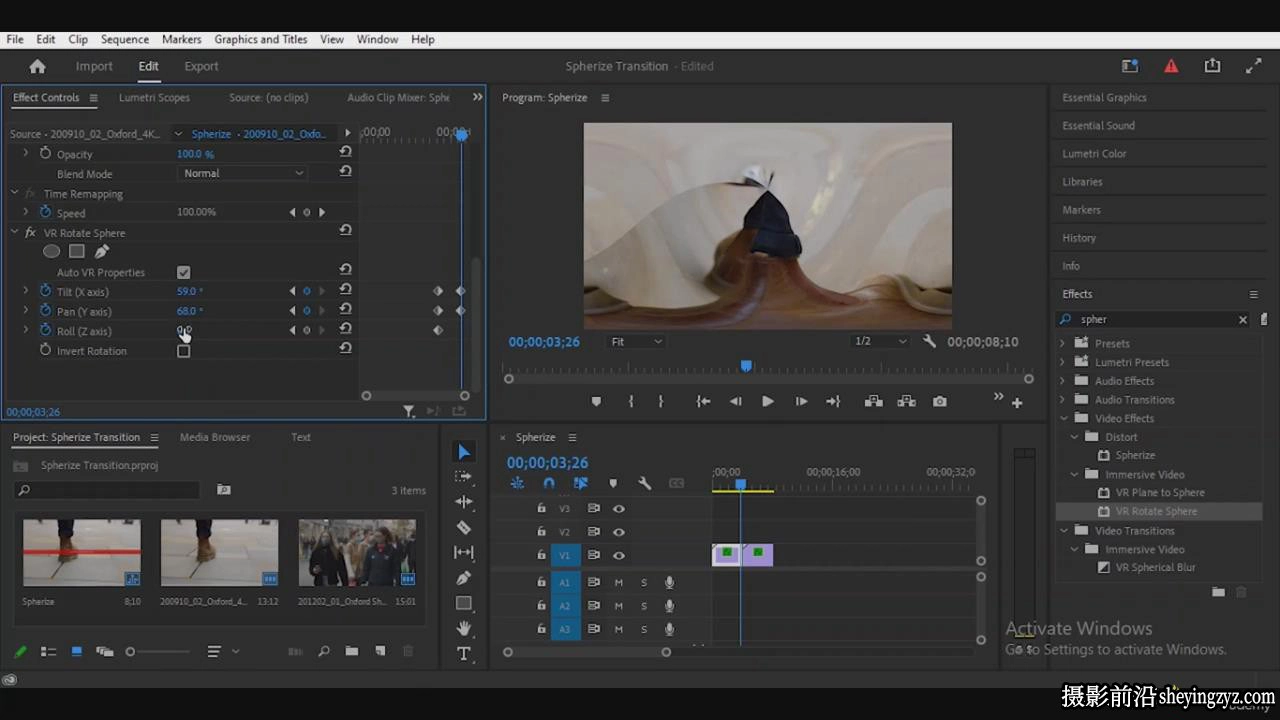The width and height of the screenshot is (1280, 720).
Task: Expand the Presets folder in Effects
Action: pyautogui.click(x=1062, y=343)
